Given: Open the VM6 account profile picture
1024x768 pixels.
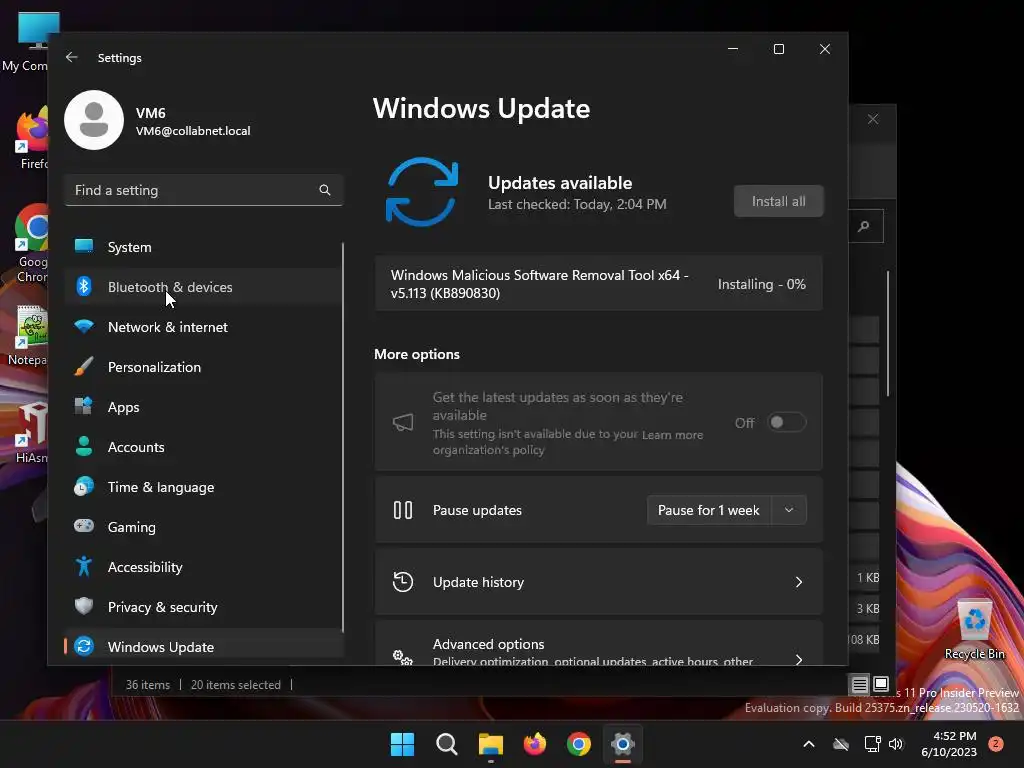Looking at the screenshot, I should click(94, 120).
